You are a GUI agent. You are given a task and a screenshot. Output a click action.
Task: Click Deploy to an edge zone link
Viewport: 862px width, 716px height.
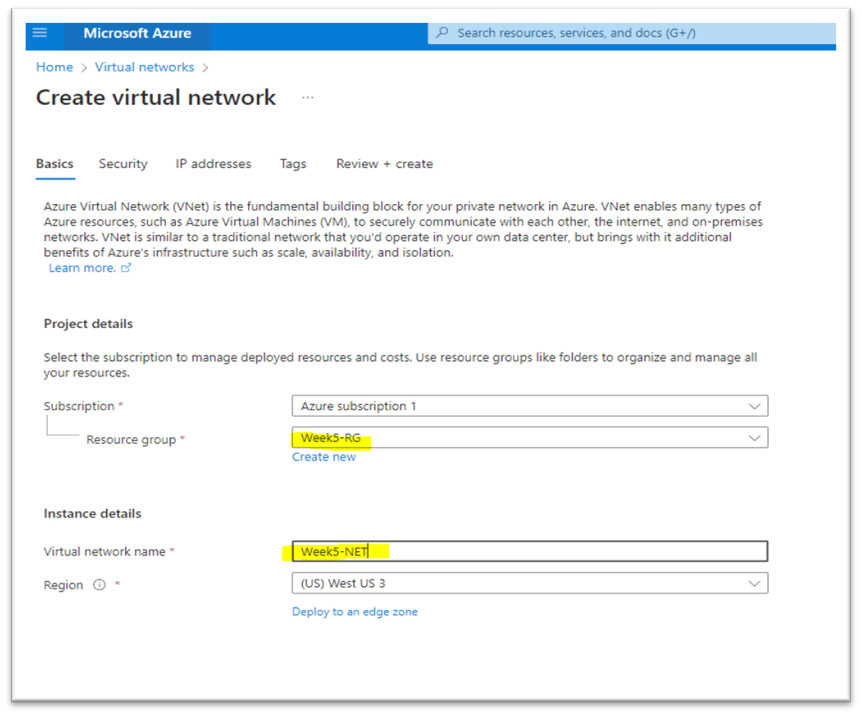(355, 612)
